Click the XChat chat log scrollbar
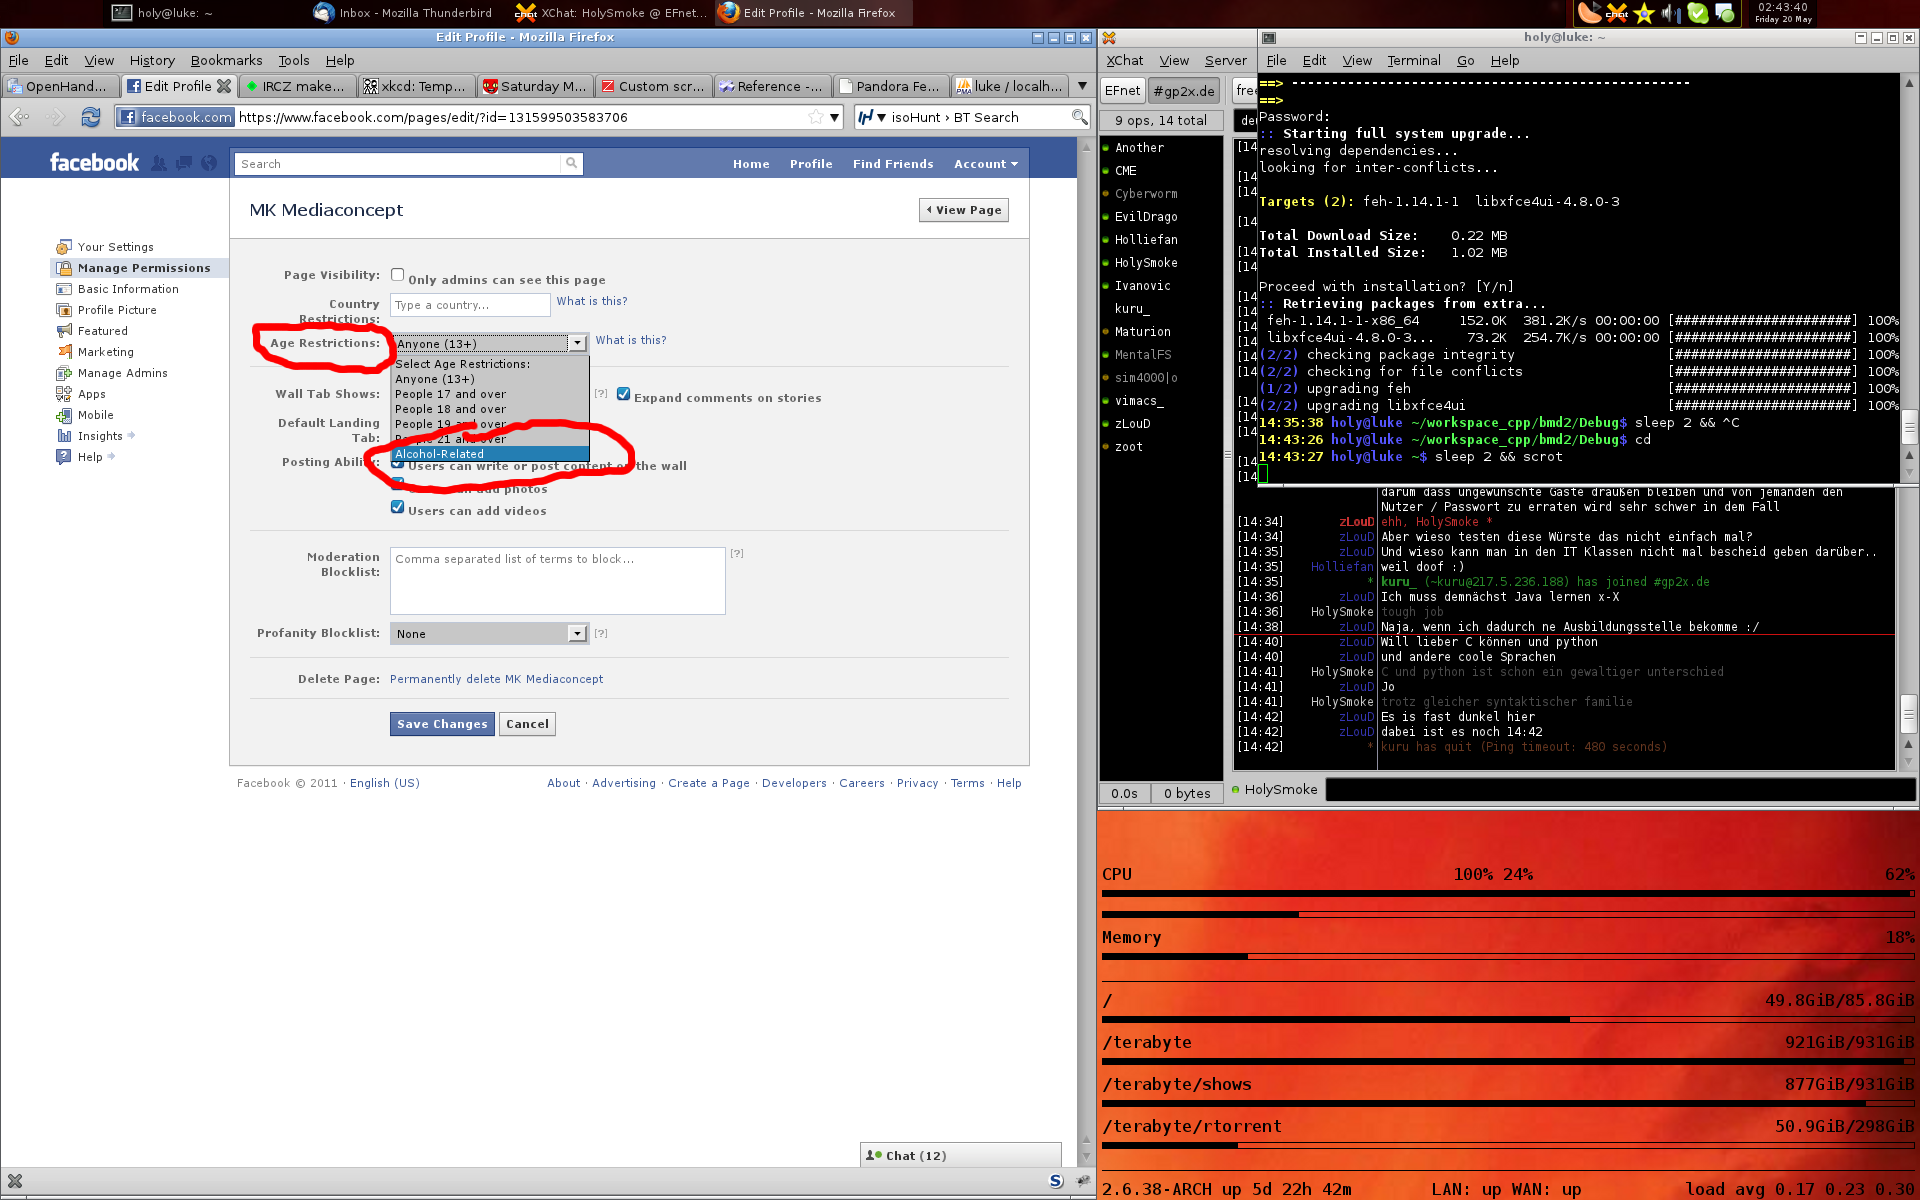 (1908, 628)
